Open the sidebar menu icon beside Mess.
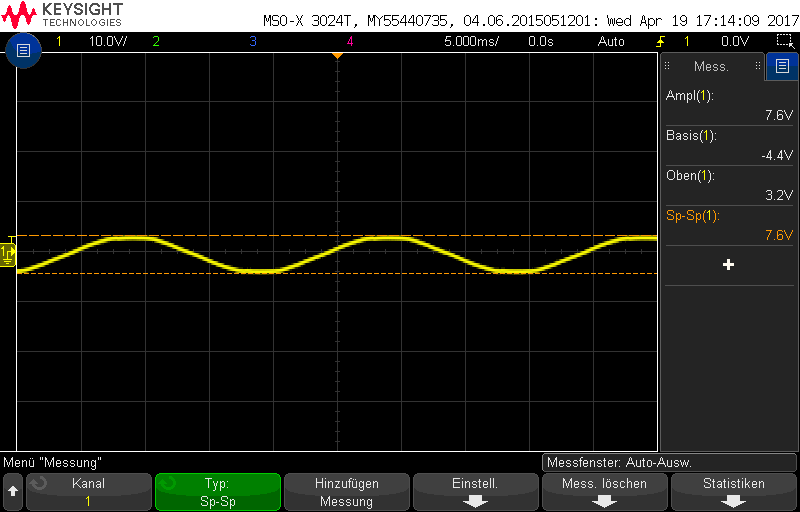The width and height of the screenshot is (800, 512). [x=782, y=66]
